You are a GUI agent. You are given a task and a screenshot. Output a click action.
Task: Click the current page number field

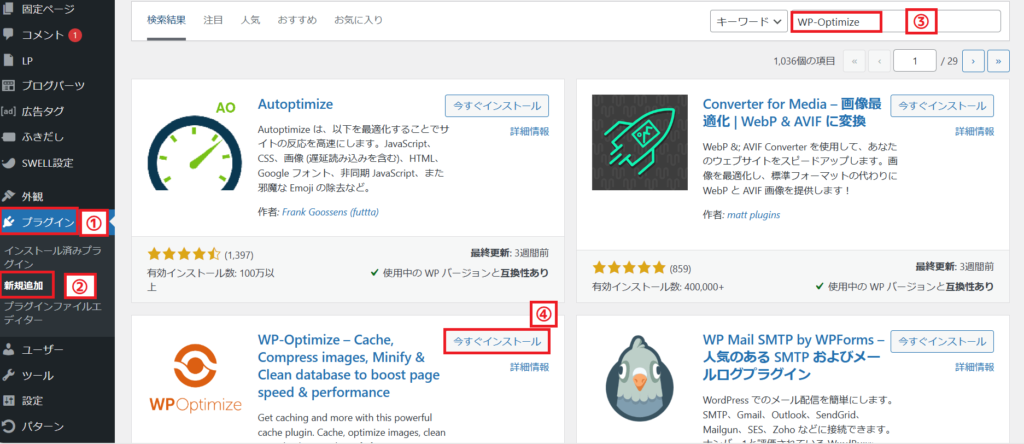[916, 61]
